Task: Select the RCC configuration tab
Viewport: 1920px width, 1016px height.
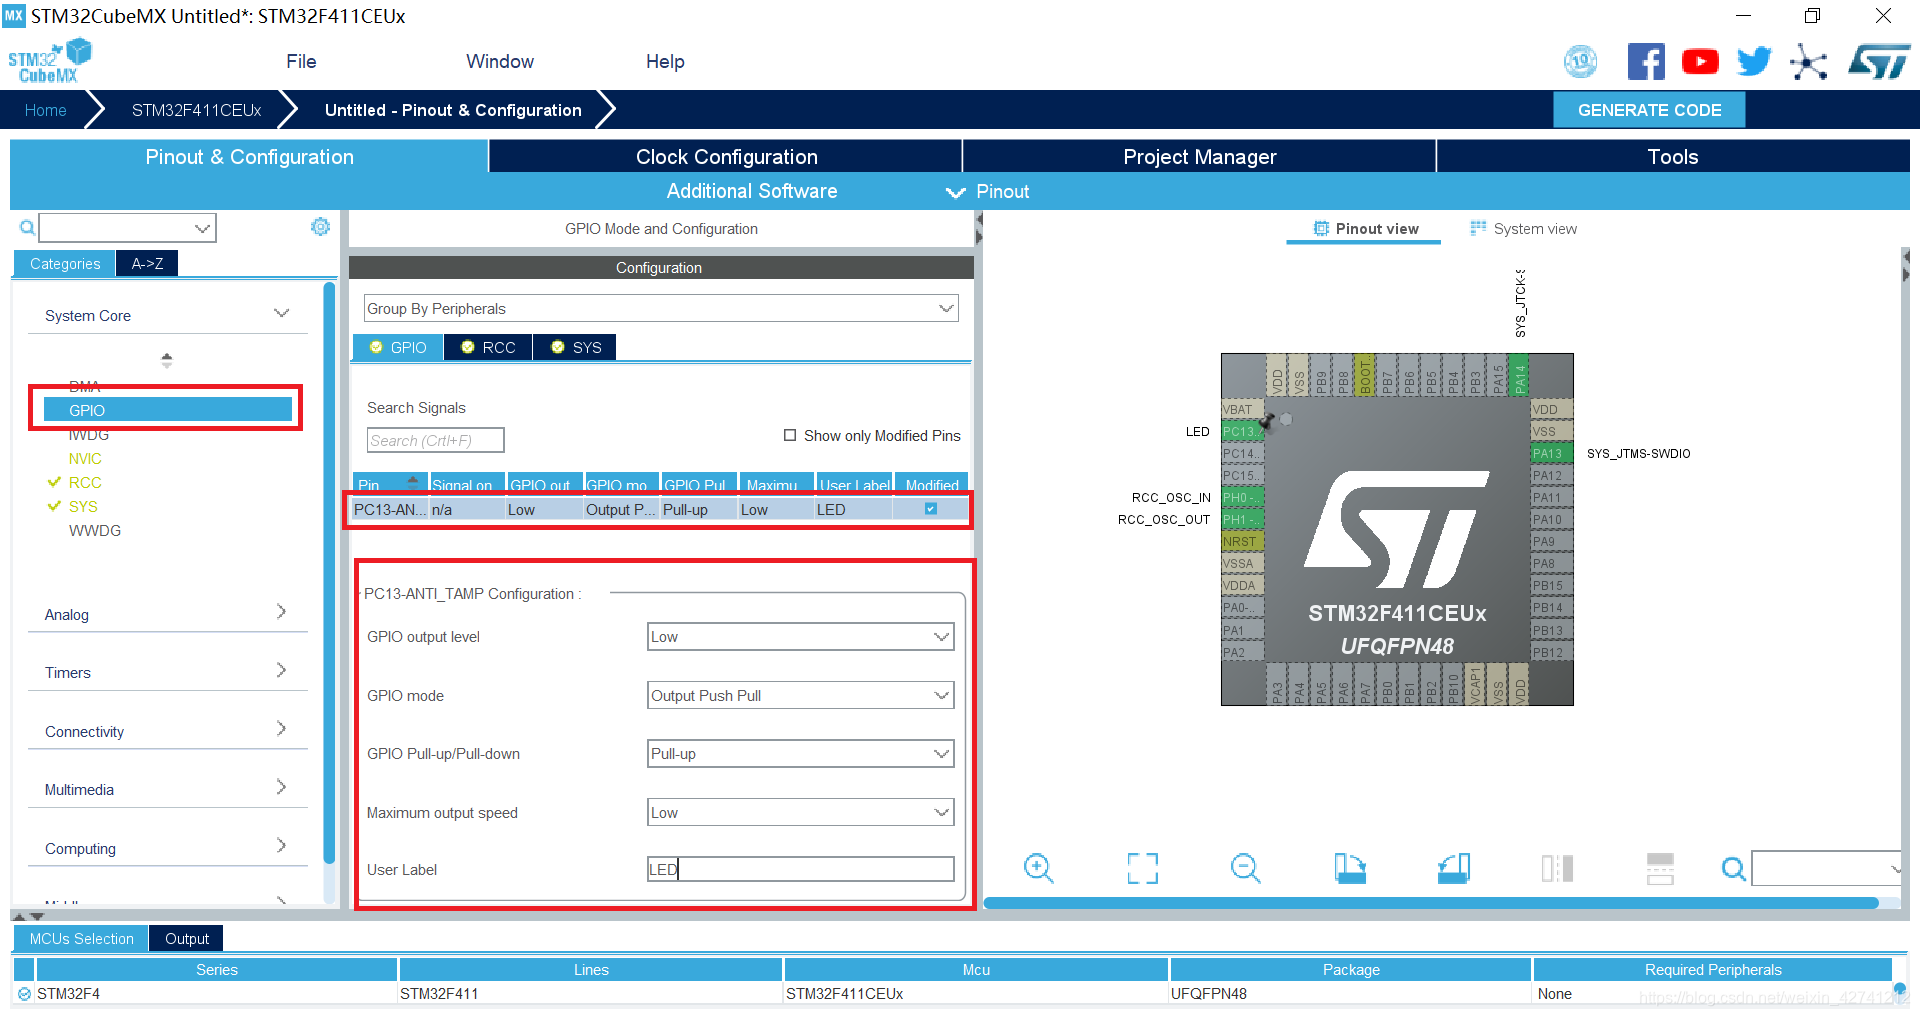Action: [x=488, y=347]
